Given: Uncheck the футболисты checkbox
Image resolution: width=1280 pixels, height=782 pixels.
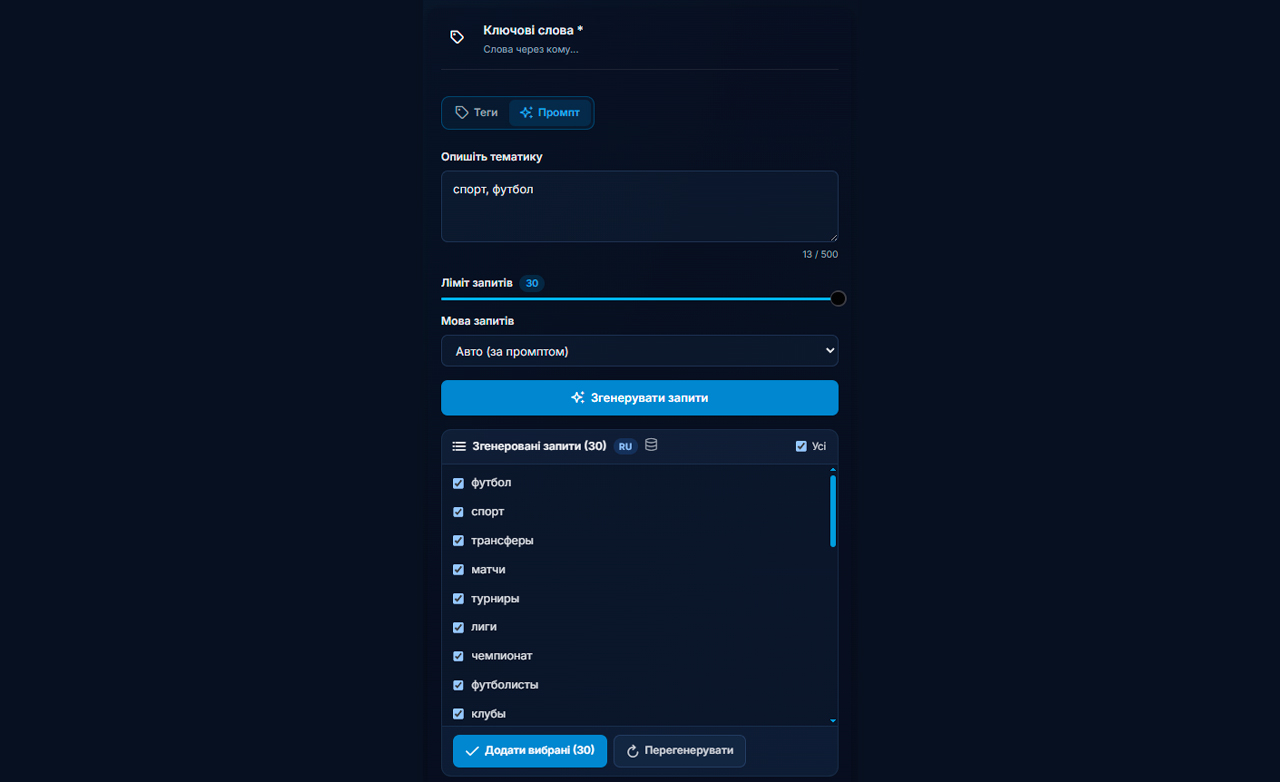Looking at the screenshot, I should click(458, 685).
